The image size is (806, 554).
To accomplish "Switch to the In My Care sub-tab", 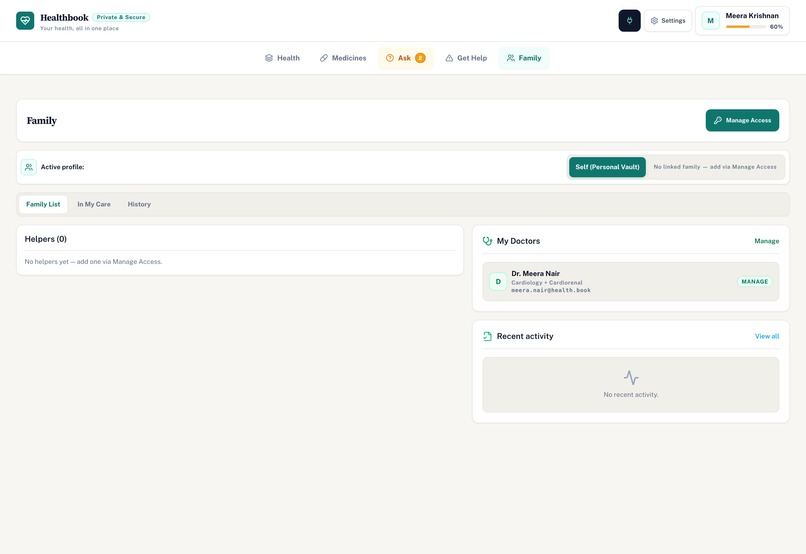I will click(x=94, y=204).
